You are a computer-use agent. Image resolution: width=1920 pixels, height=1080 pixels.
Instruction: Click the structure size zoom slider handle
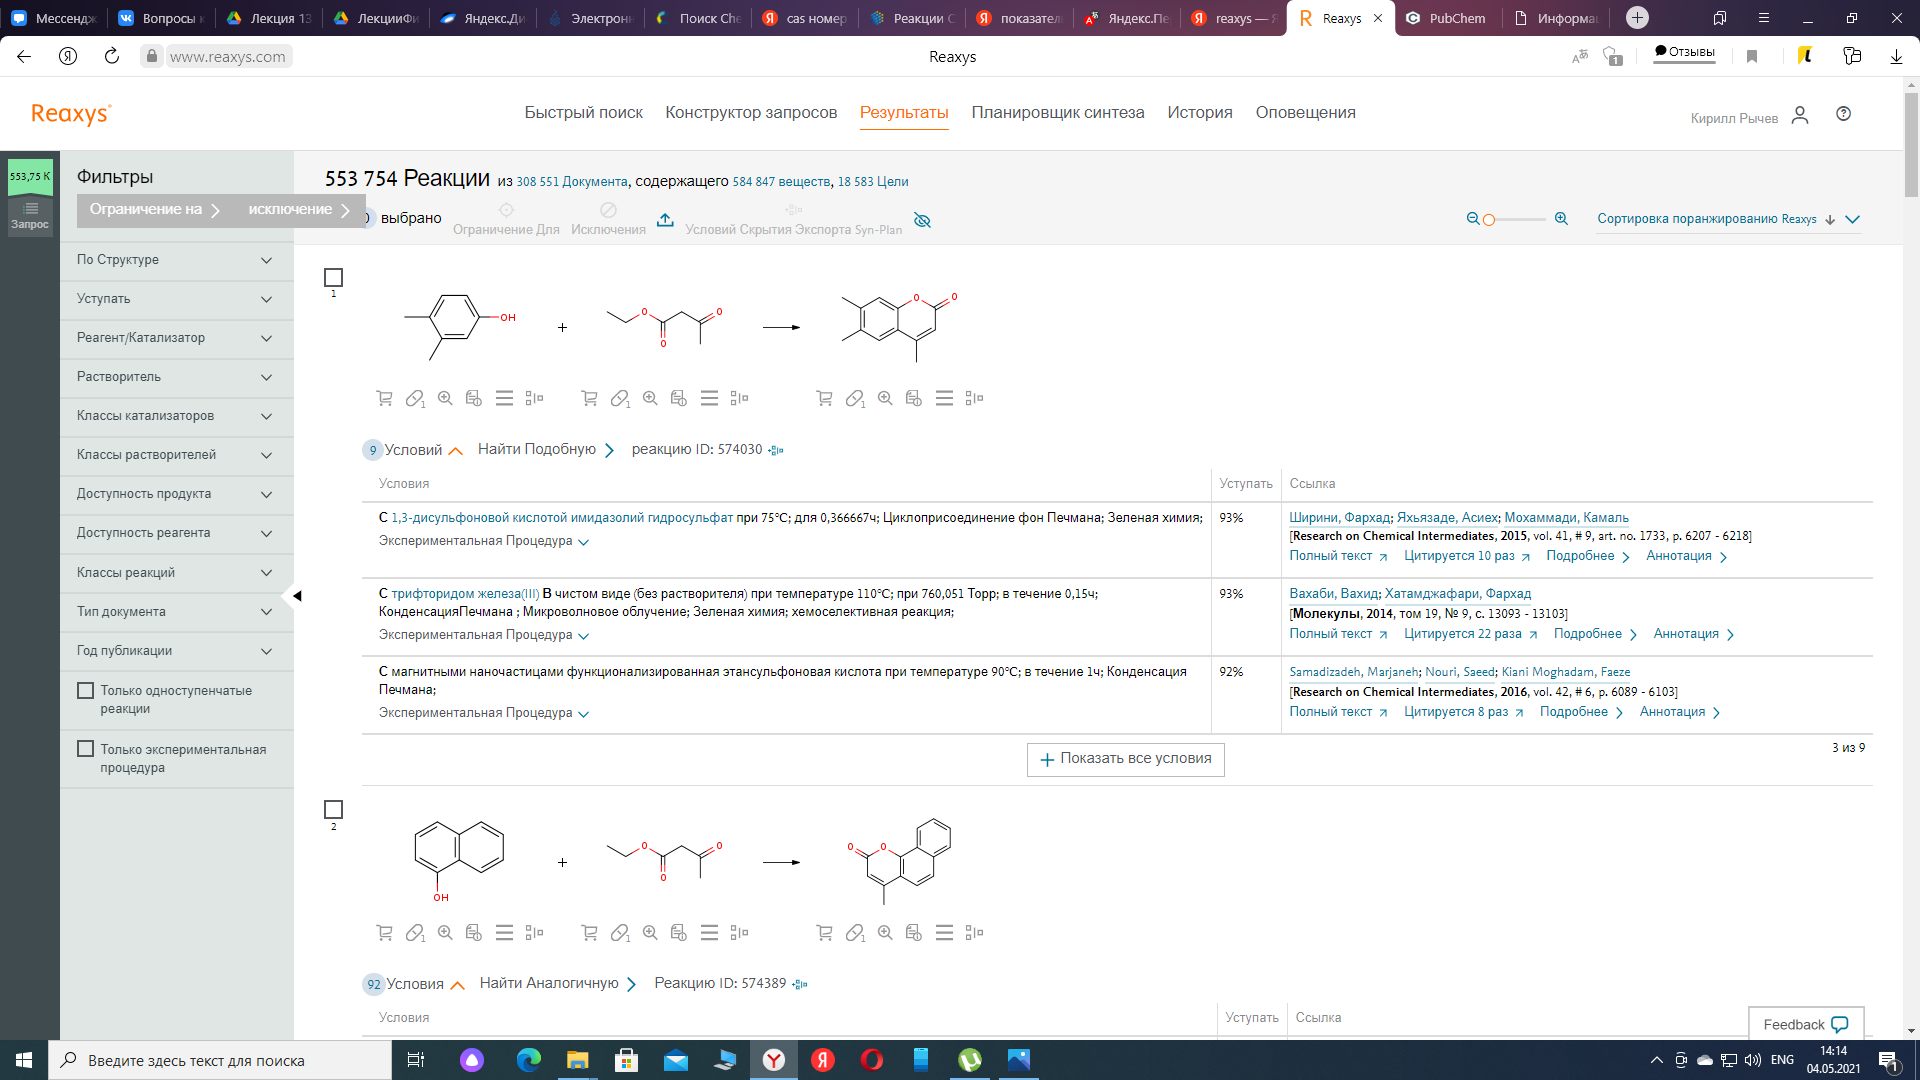(x=1489, y=220)
